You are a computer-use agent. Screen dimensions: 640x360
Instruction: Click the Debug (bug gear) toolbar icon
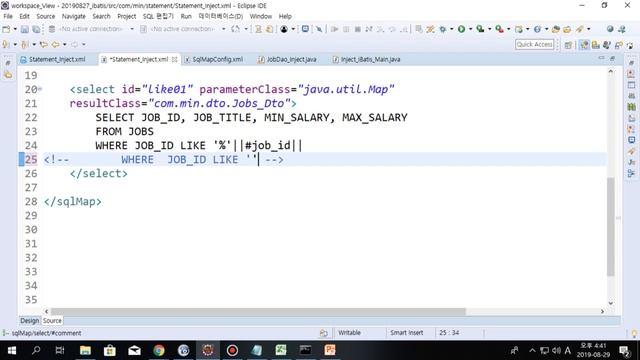point(443,29)
